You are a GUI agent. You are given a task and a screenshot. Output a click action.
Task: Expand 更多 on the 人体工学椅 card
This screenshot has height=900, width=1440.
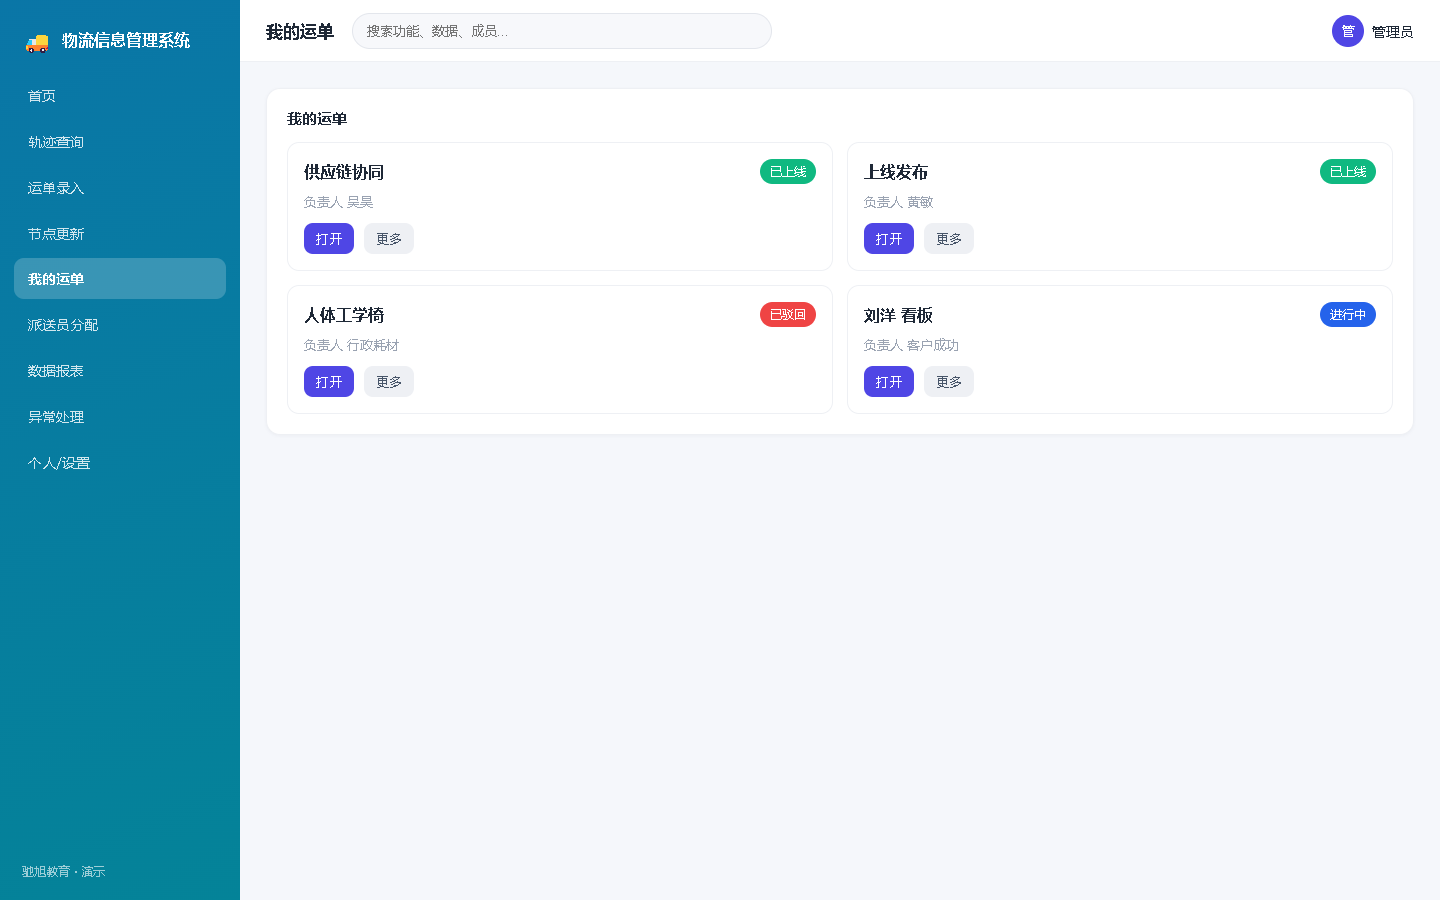tap(389, 382)
